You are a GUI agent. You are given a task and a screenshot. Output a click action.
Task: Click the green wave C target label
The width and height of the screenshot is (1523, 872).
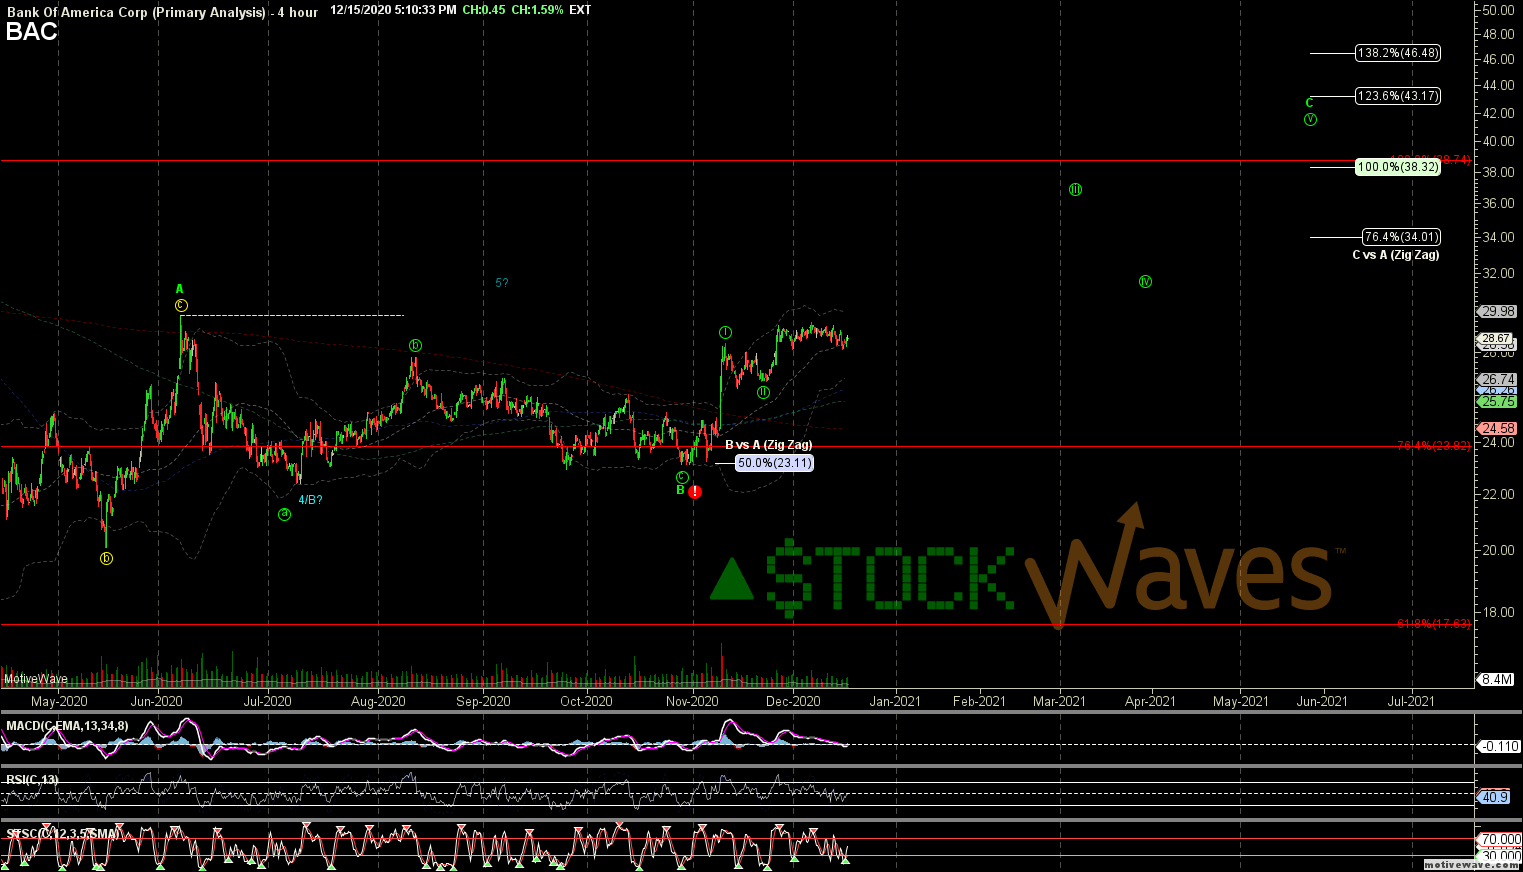point(1309,103)
